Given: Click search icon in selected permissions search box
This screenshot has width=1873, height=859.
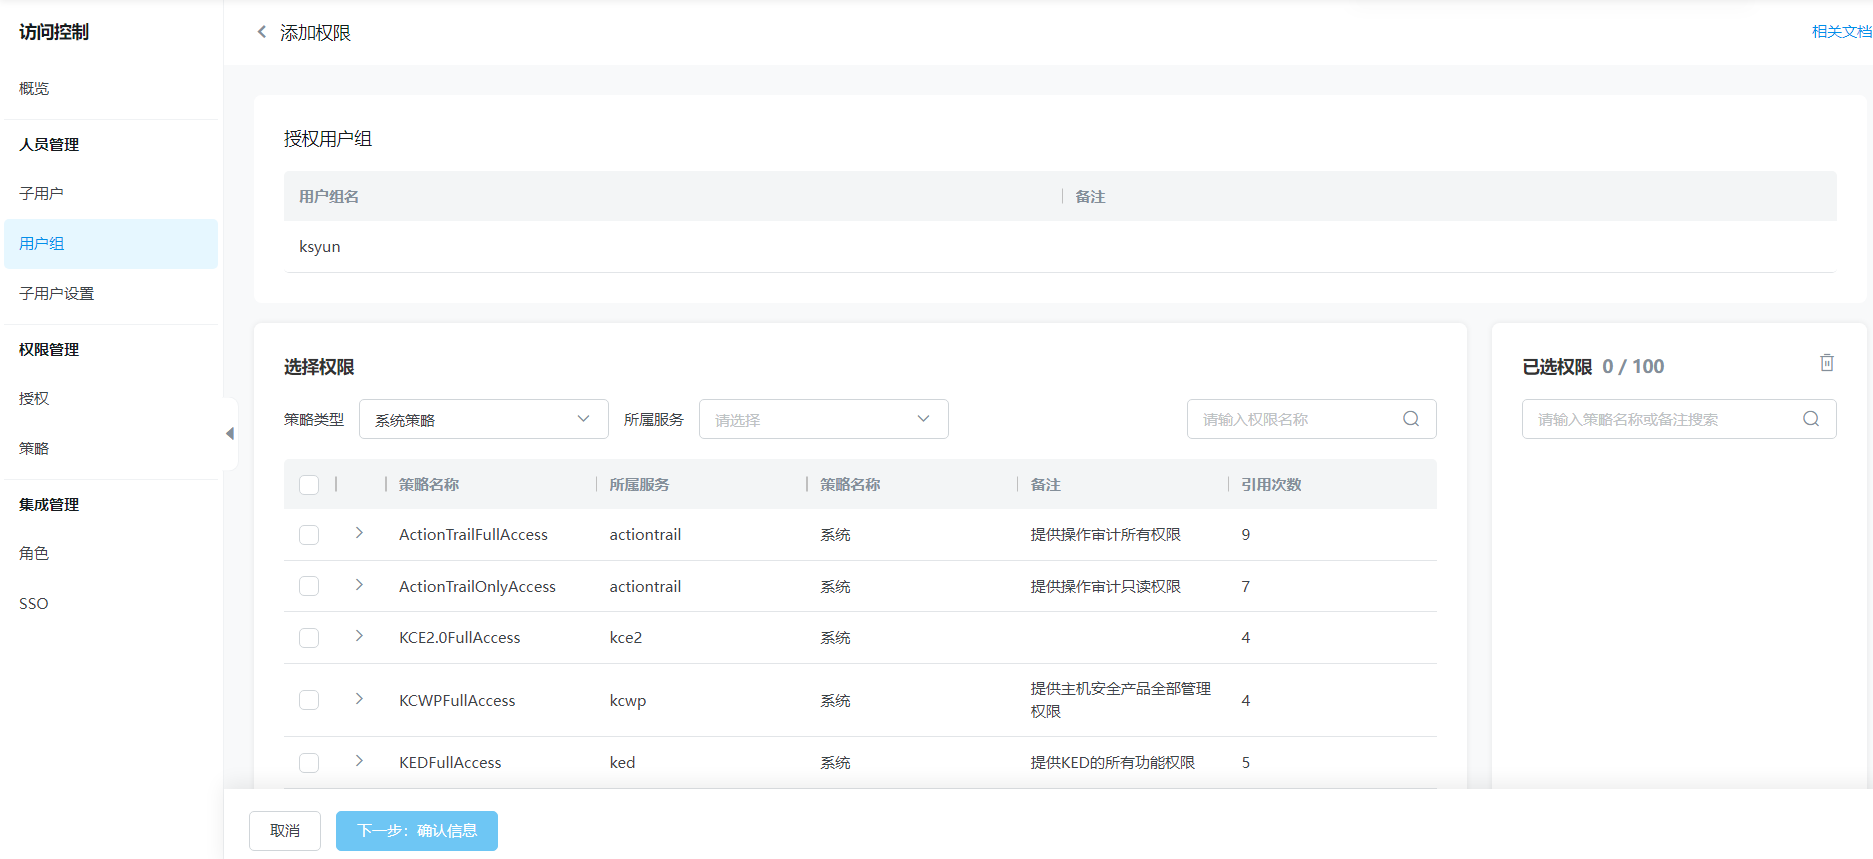Looking at the screenshot, I should click(1810, 419).
